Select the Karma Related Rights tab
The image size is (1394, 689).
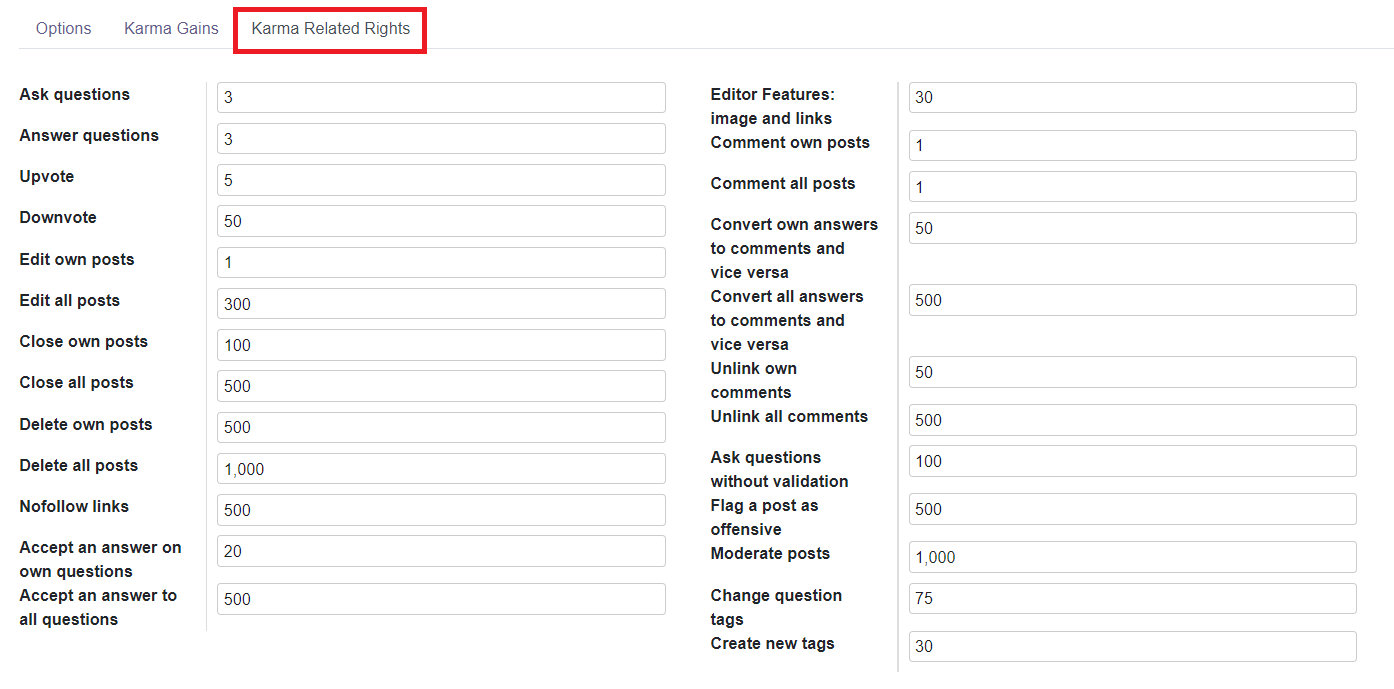click(x=329, y=28)
